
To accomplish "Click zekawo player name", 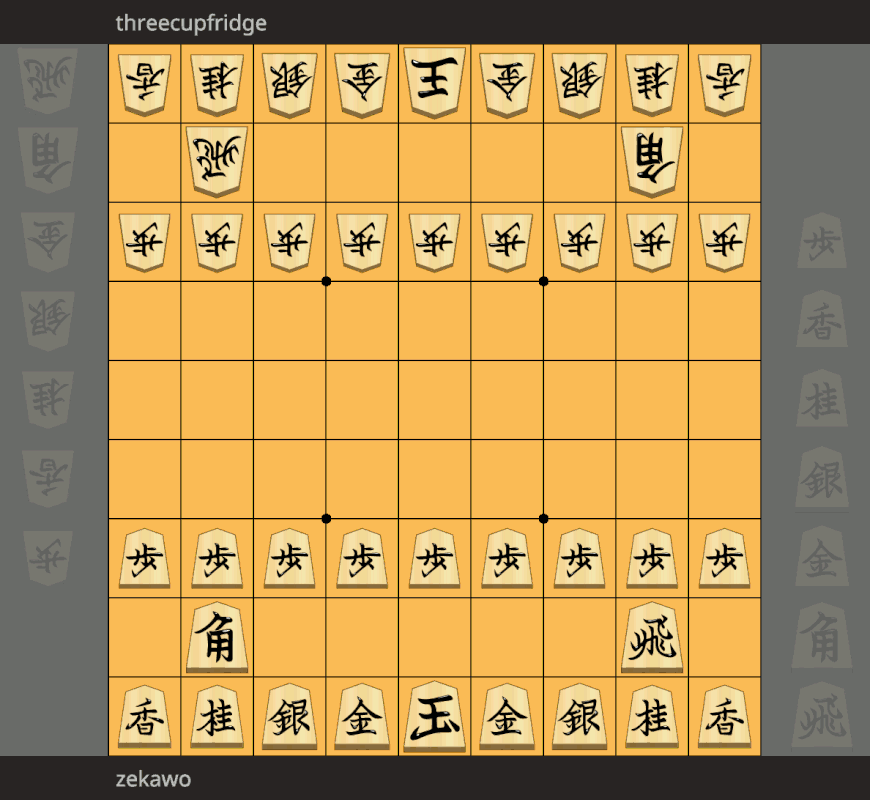I will click(153, 779).
